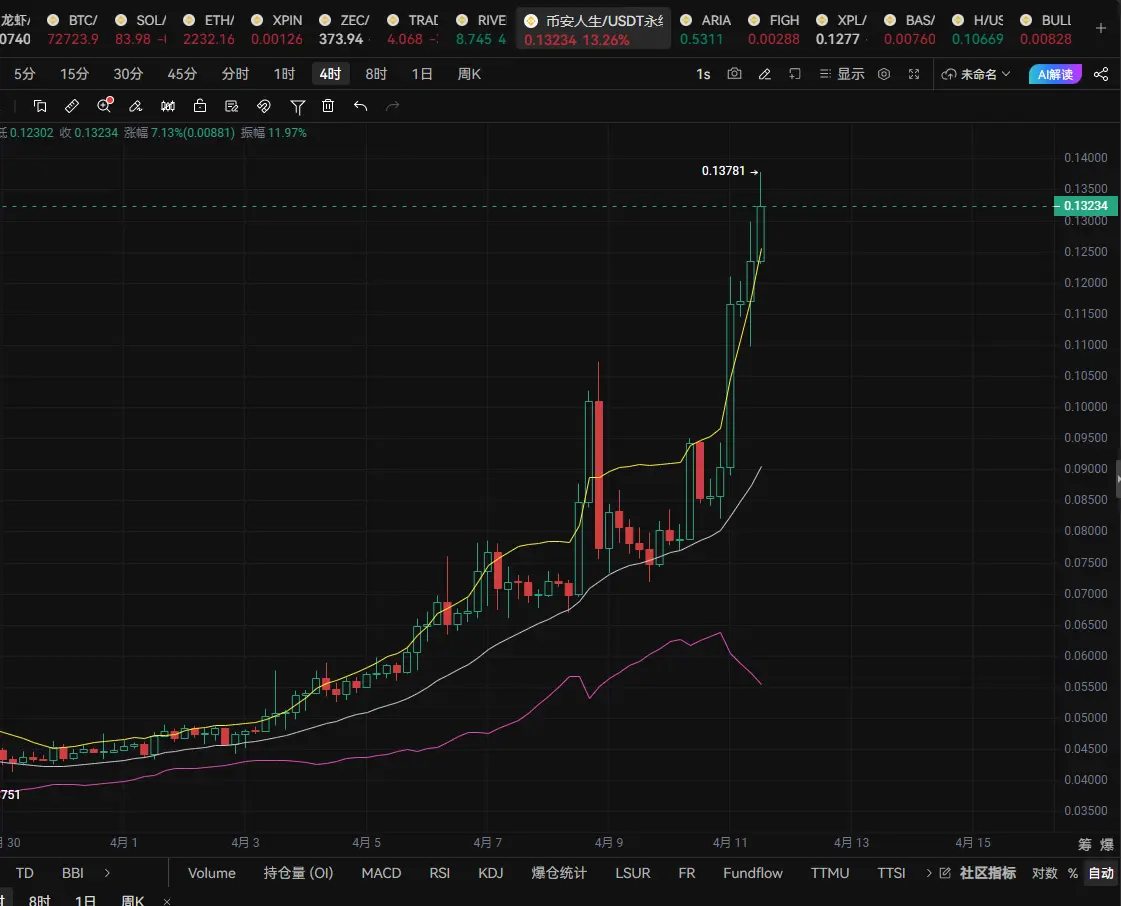
Task: Activate the zoom-in magnifier tool
Action: 104,105
